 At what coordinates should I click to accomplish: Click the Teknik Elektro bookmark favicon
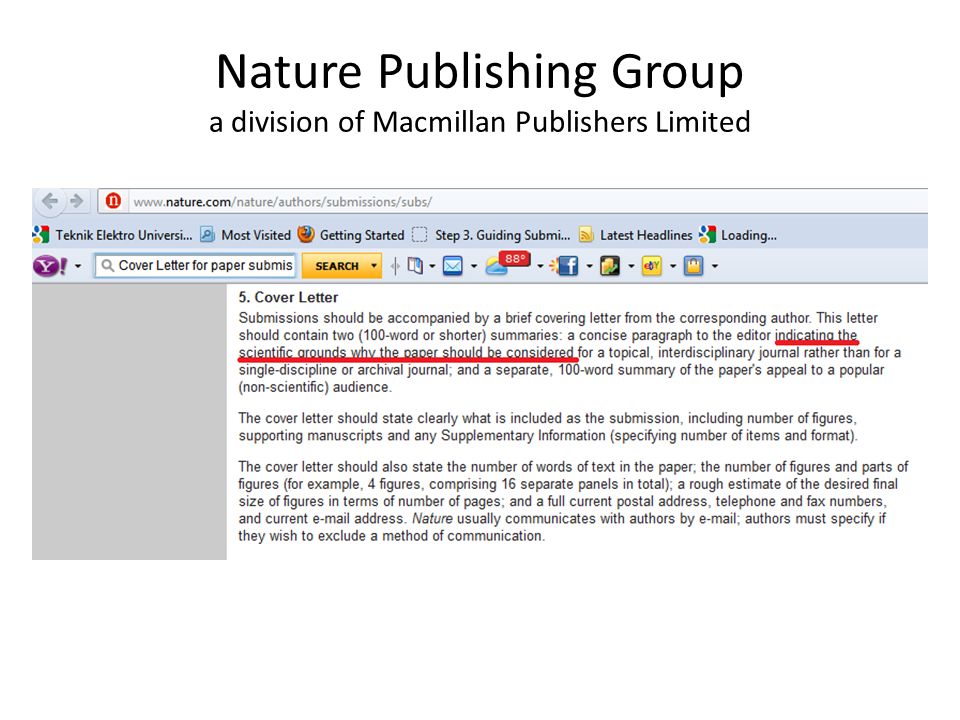pyautogui.click(x=40, y=234)
